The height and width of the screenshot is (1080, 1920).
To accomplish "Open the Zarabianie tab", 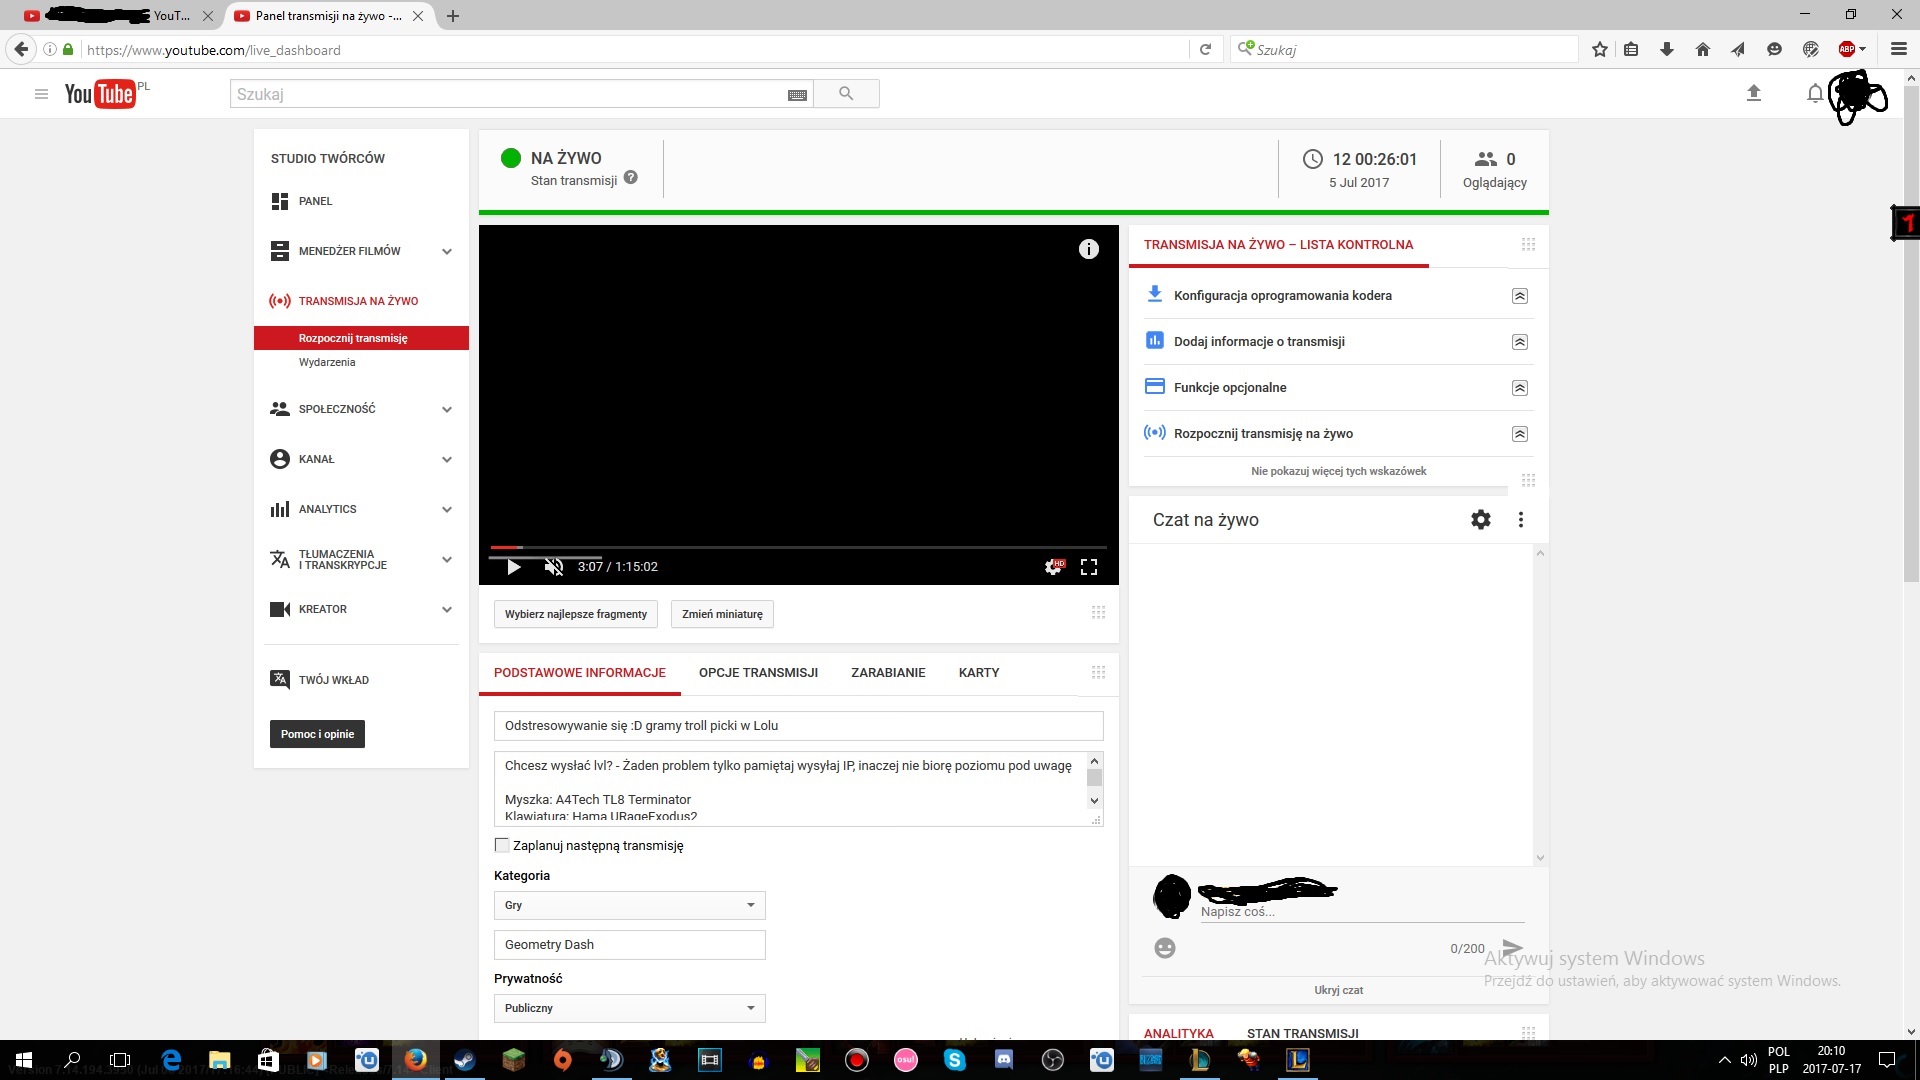I will point(888,673).
